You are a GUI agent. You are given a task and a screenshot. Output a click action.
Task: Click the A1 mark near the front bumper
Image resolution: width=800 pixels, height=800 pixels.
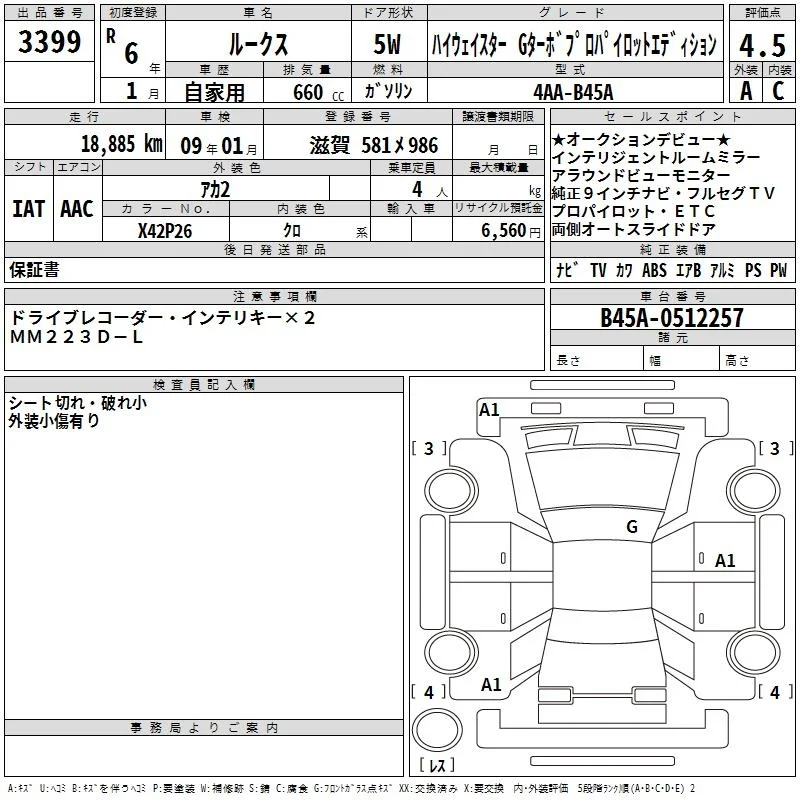click(x=489, y=410)
